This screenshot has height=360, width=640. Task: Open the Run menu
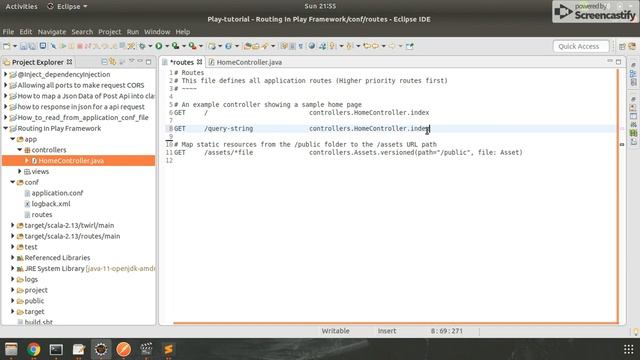133,32
